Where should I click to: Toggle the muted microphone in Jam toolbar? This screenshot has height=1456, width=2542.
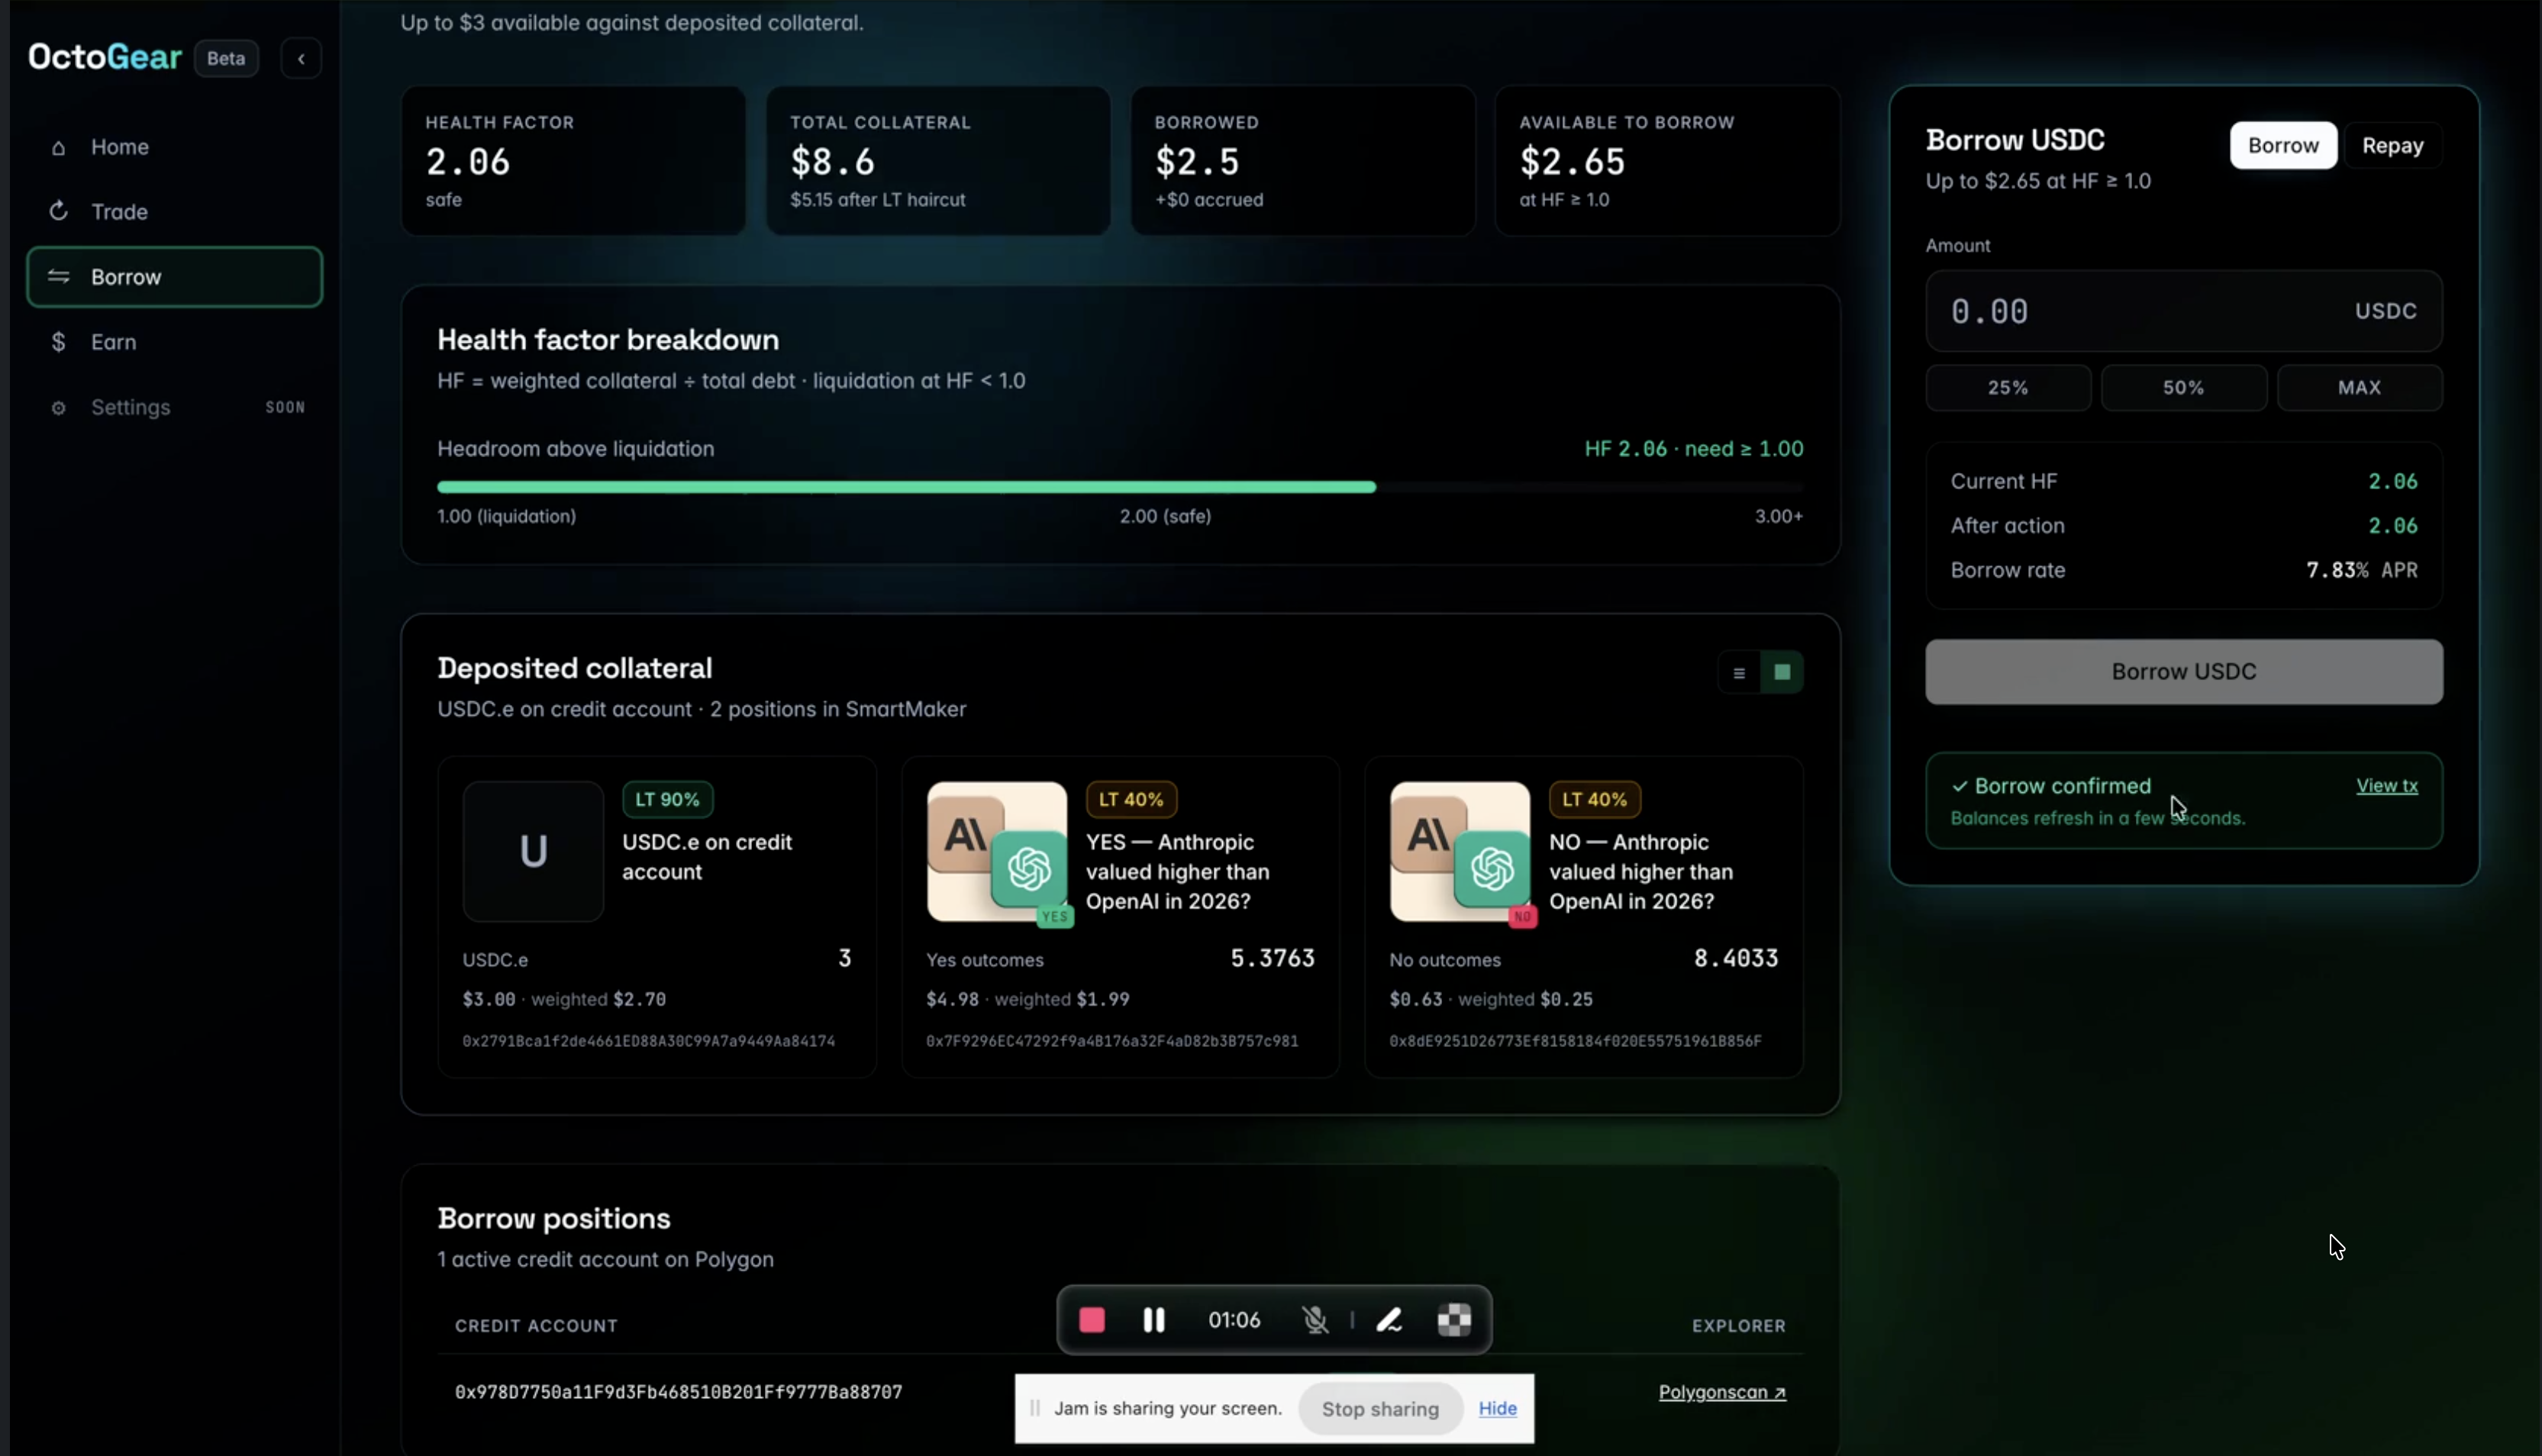(1315, 1320)
